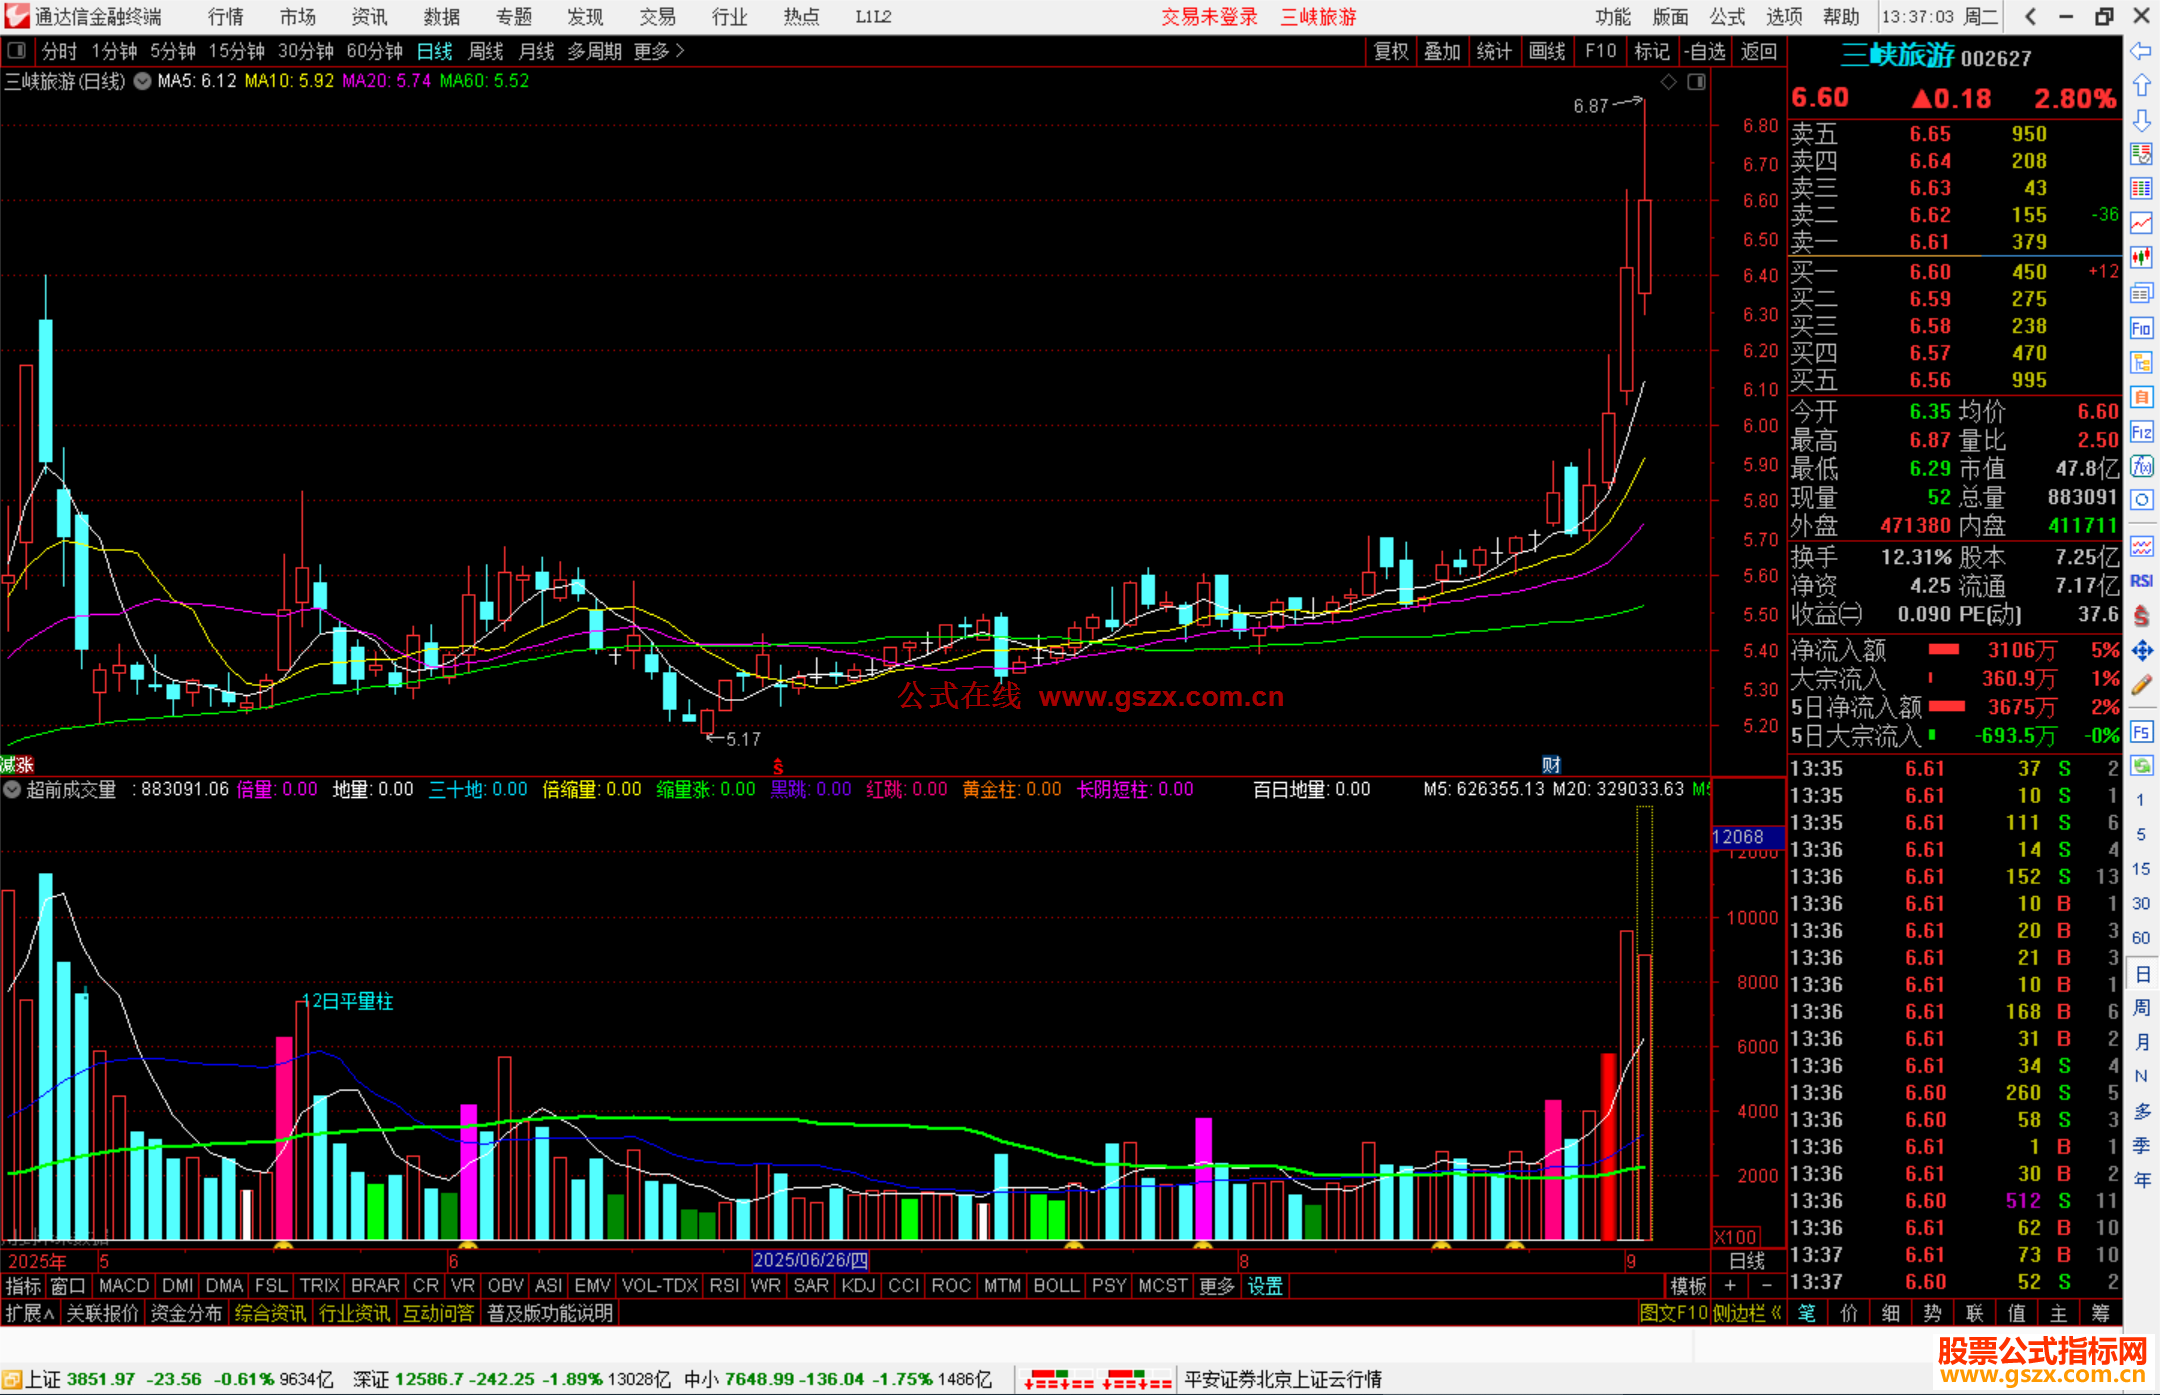Click the FS icon in right sidebar
Screen dimensions: 2160x1395
[x=2141, y=732]
